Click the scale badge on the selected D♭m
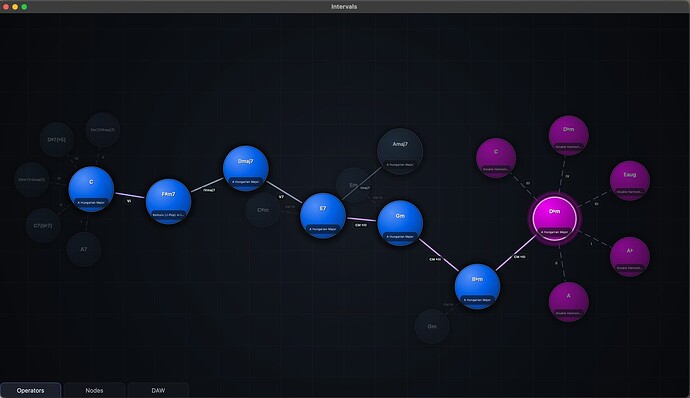This screenshot has height=398, width=690. pyautogui.click(x=554, y=232)
